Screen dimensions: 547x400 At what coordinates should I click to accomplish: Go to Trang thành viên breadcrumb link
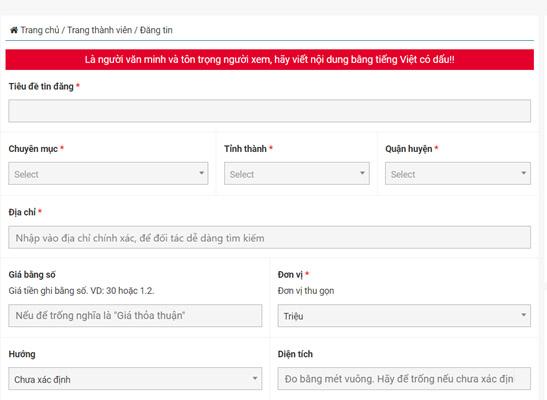tap(99, 30)
